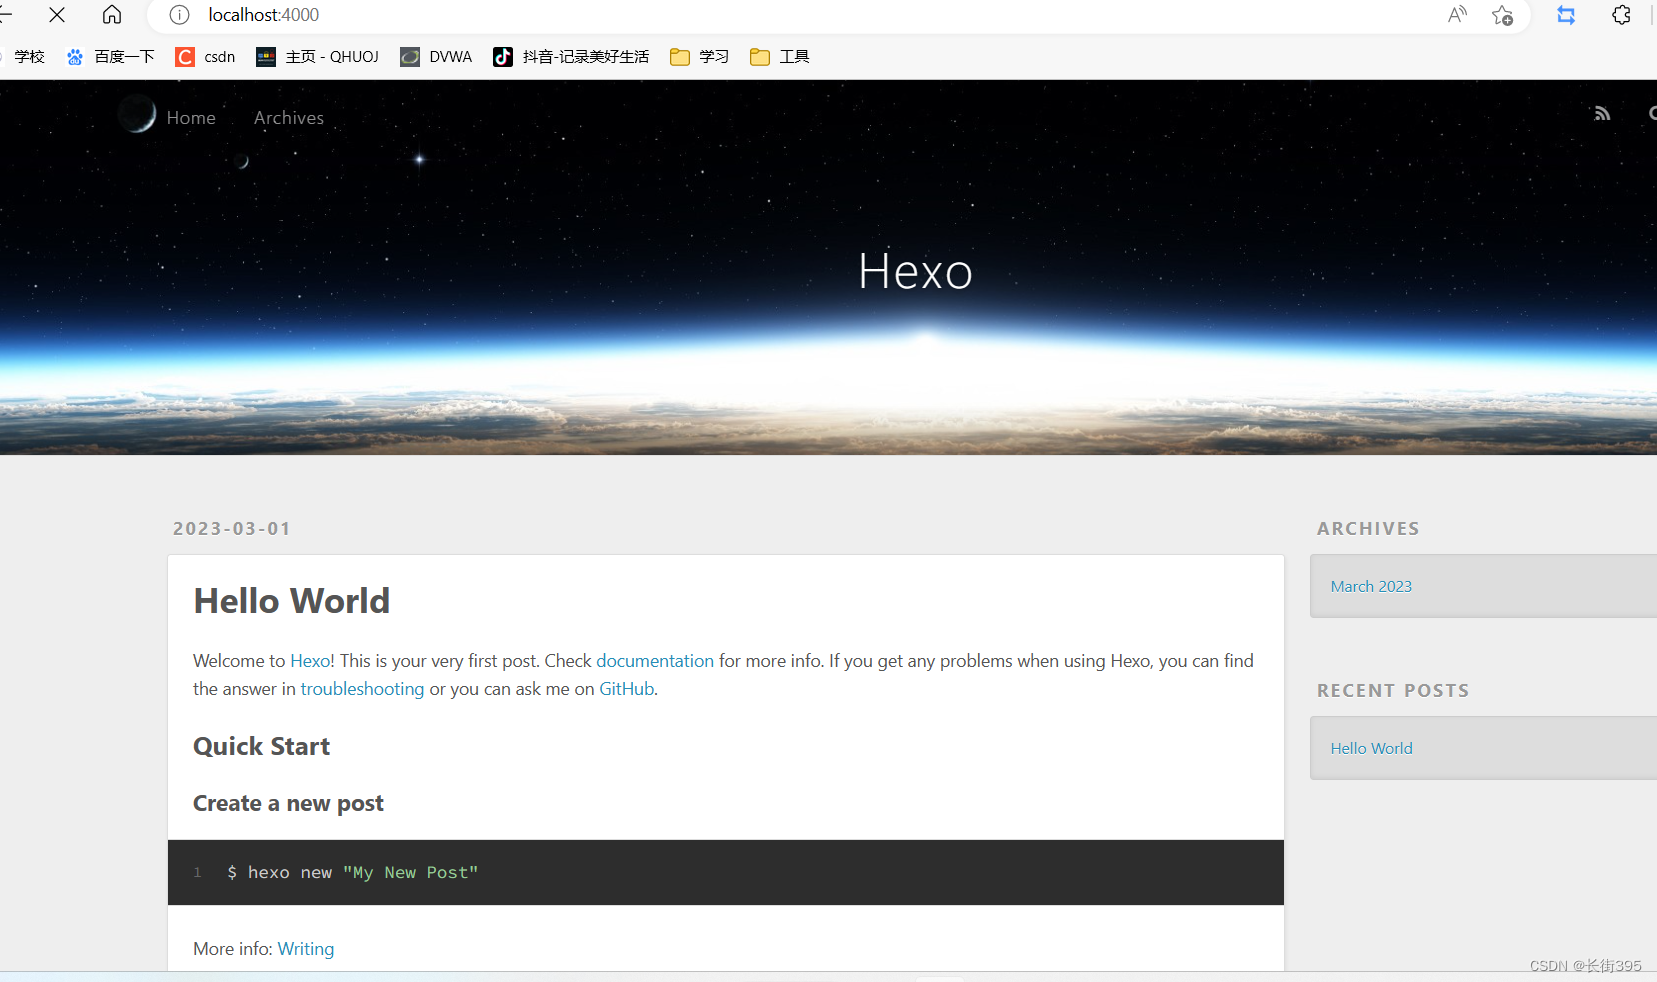Open the 百度一下 bookmark
The width and height of the screenshot is (1657, 982).
coord(110,57)
